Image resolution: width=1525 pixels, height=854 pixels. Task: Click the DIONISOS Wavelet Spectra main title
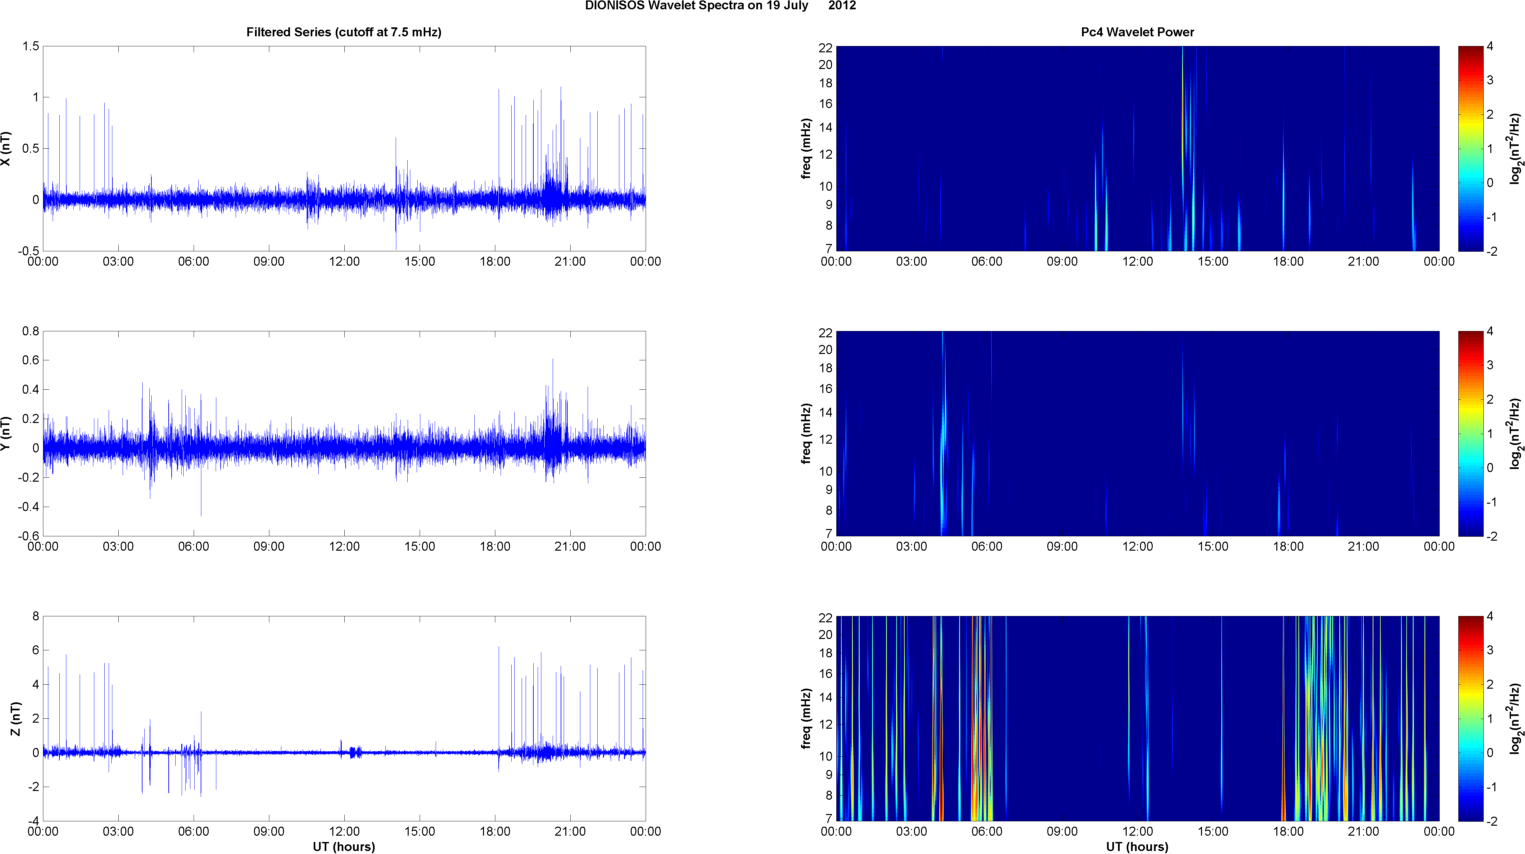pos(720,6)
